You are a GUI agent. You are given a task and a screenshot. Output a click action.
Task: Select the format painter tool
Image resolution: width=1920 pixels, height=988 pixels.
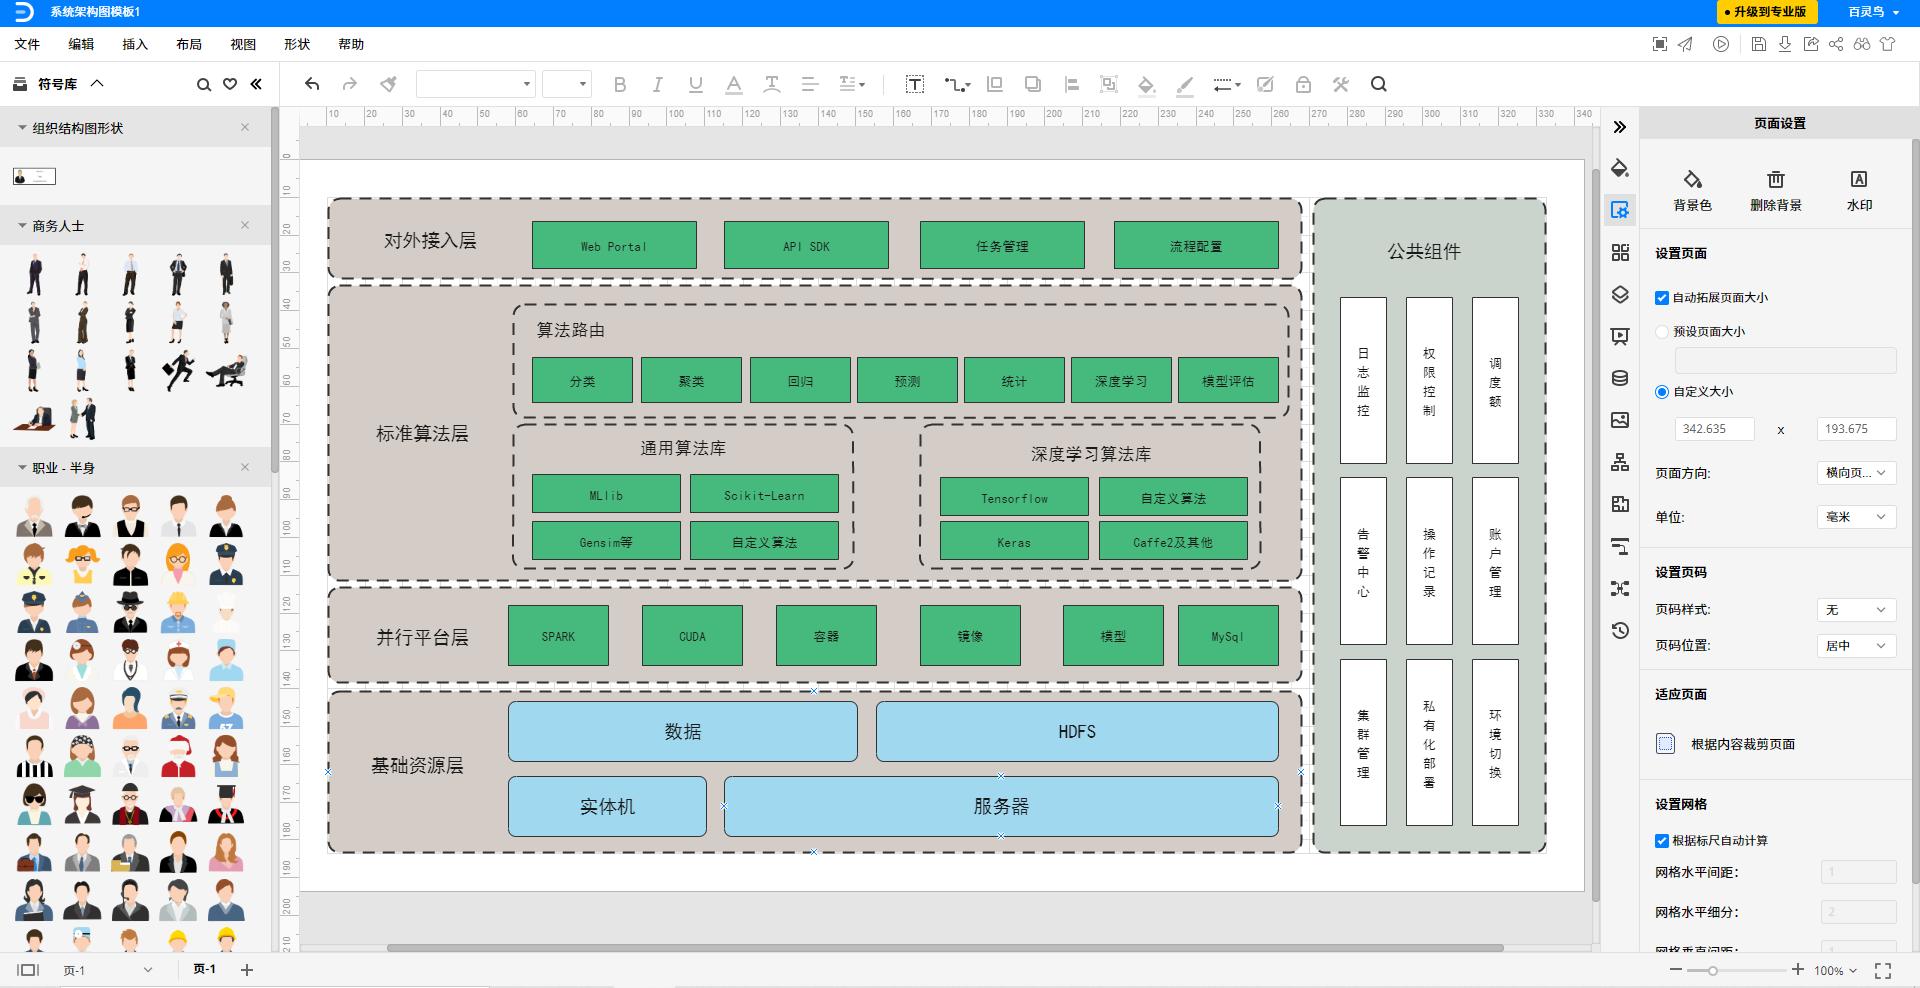(389, 84)
